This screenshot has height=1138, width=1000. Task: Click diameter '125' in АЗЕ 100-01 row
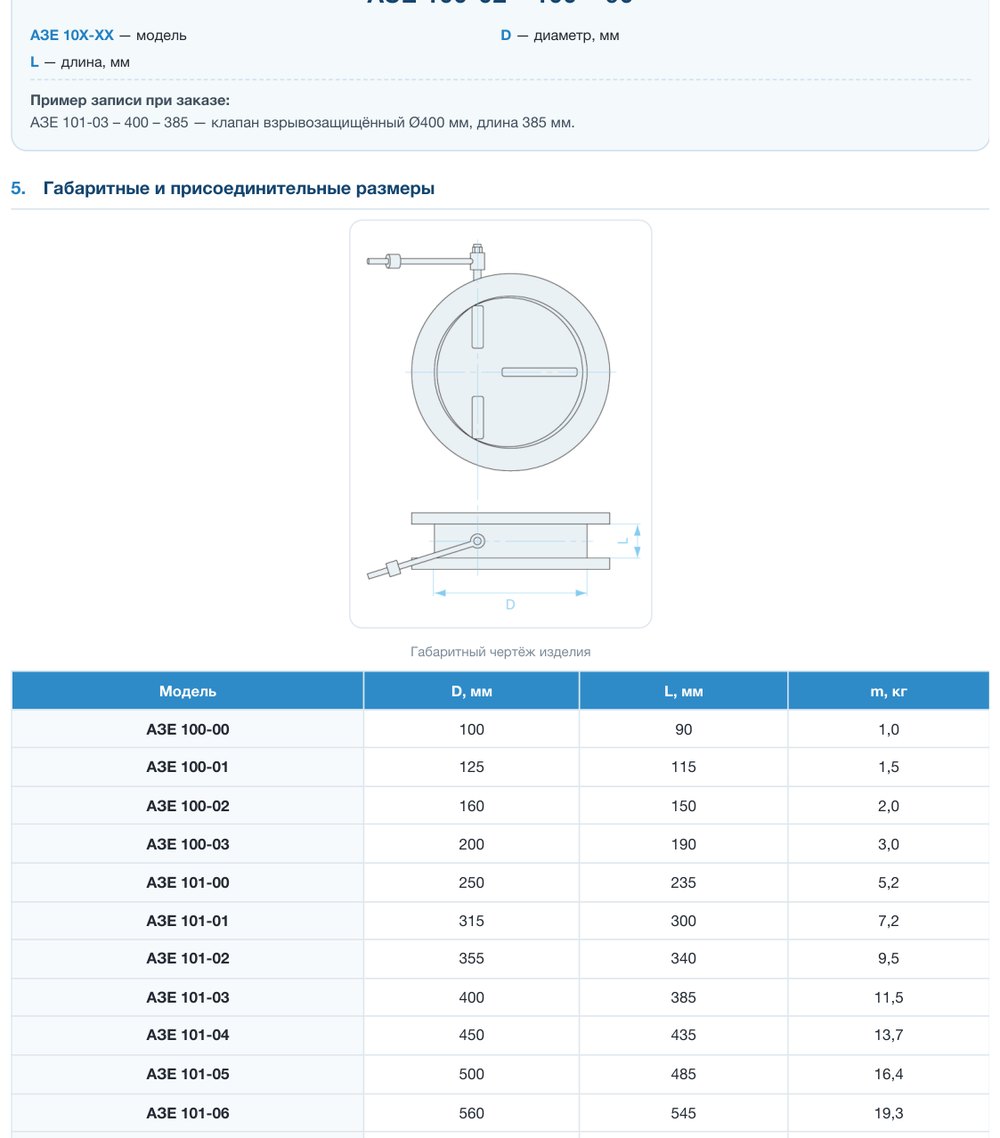(x=472, y=767)
